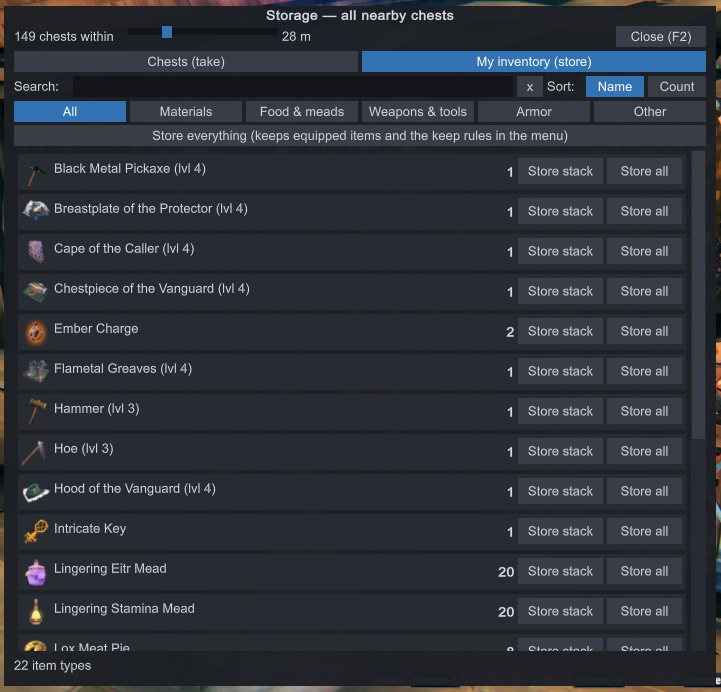Select the My inventory (store) tab

[x=534, y=62]
